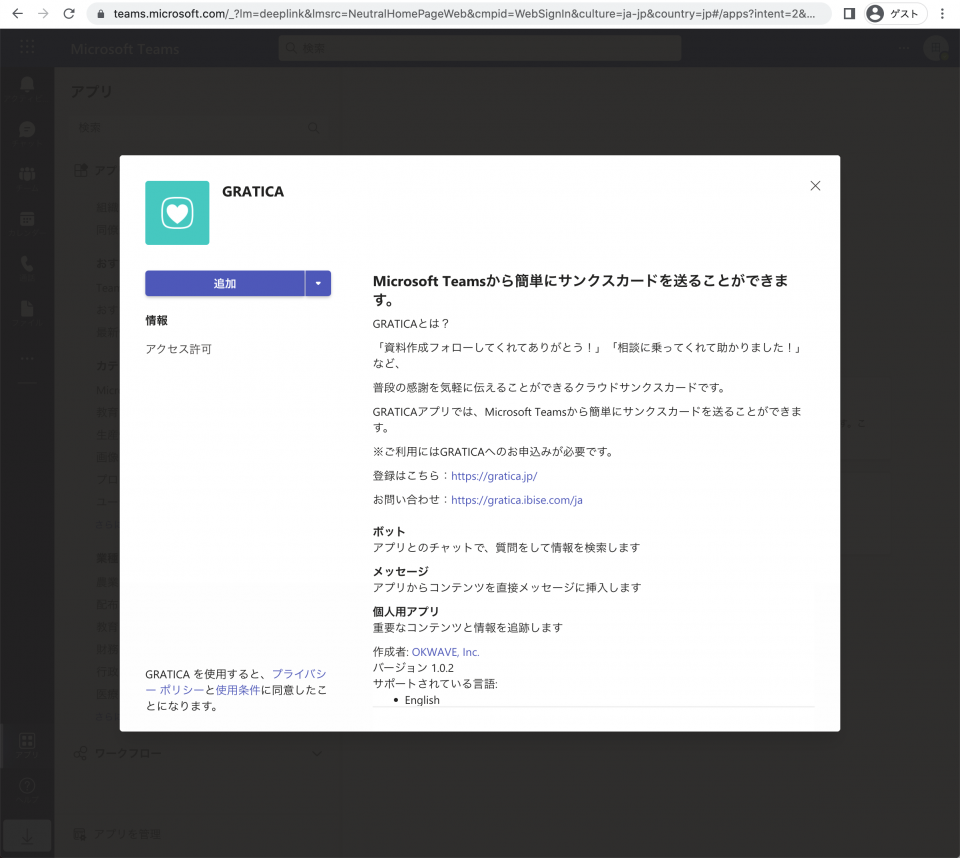Click the 追加 button to add GRATICA
Screen dimensions: 960x858
click(225, 284)
